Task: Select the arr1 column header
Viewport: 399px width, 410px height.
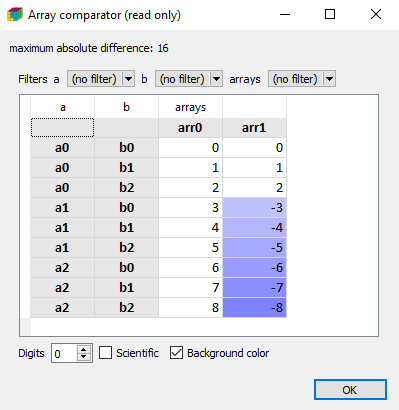Action: 254,128
